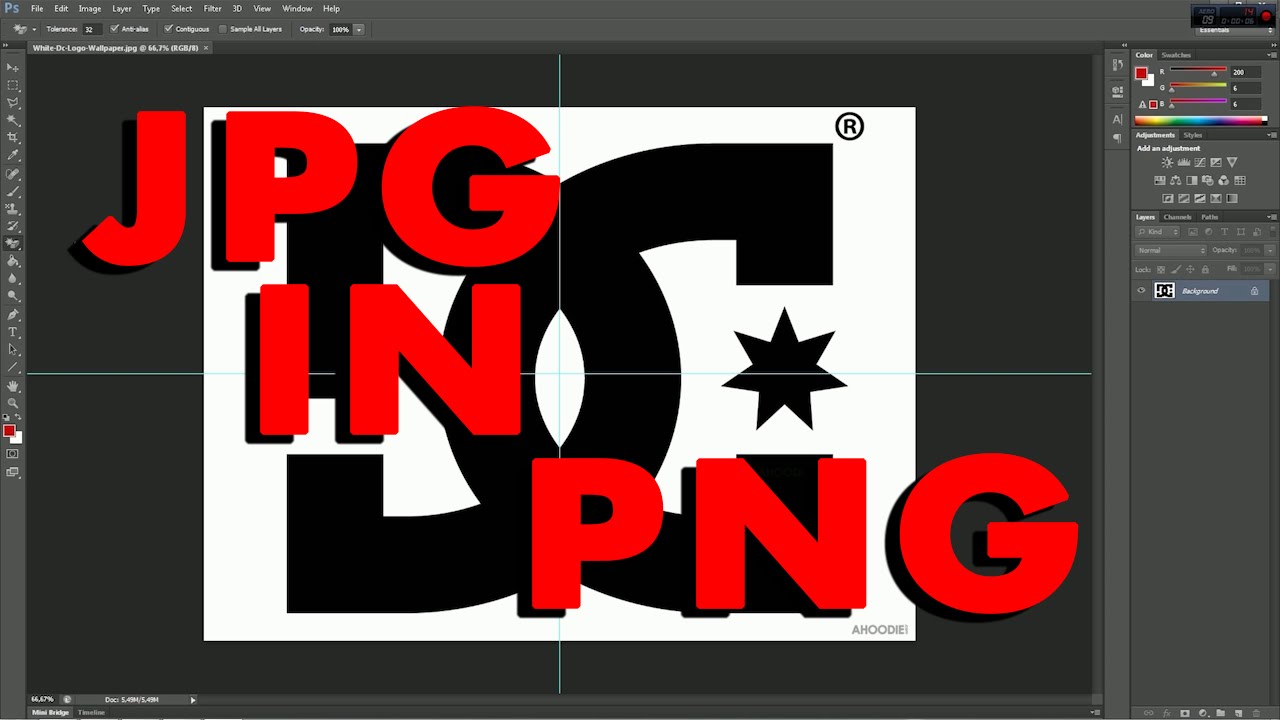
Task: Add a Black & White adjustment
Action: (1192, 181)
